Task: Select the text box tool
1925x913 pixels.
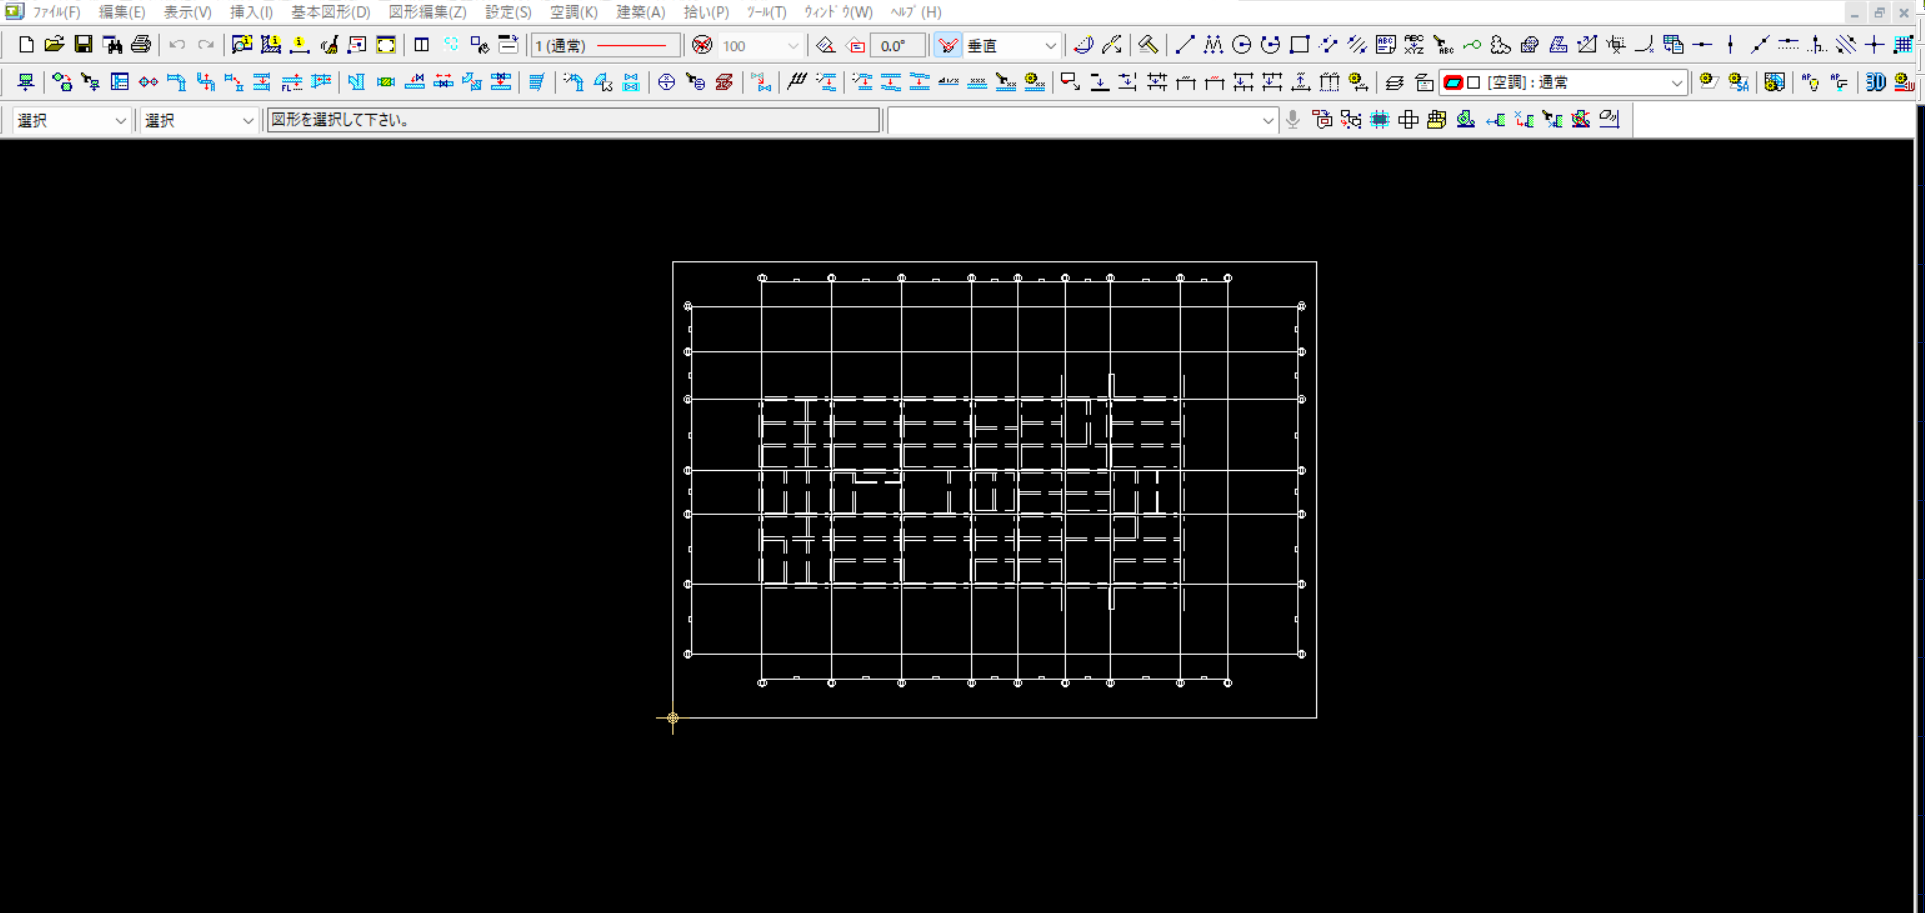Action: click(1385, 45)
